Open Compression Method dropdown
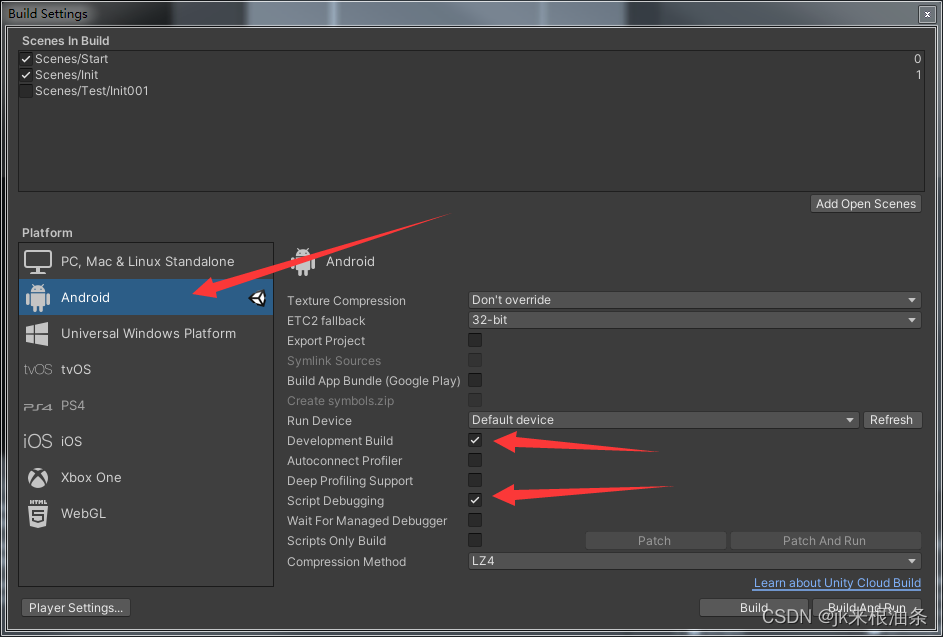Viewport: 943px width, 637px height. tap(694, 561)
